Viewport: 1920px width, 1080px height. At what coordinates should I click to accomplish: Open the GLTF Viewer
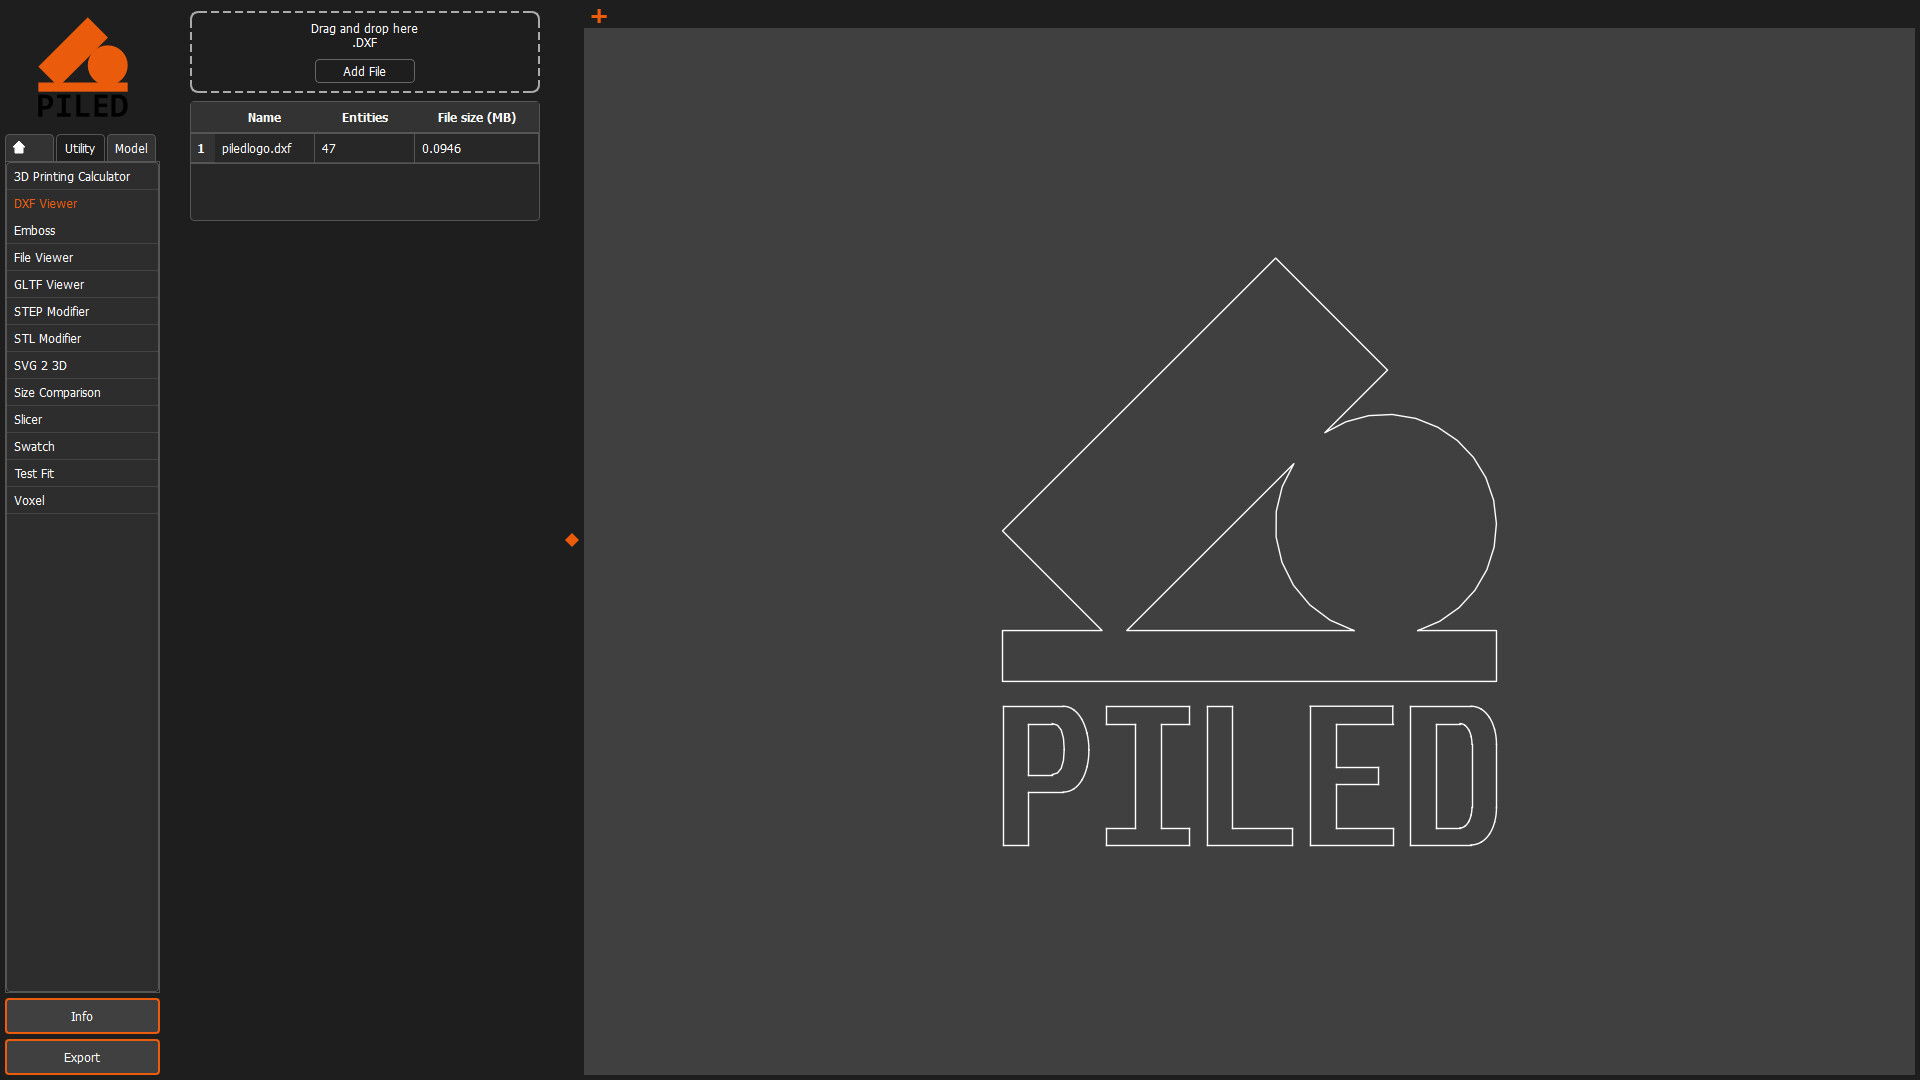pos(48,284)
